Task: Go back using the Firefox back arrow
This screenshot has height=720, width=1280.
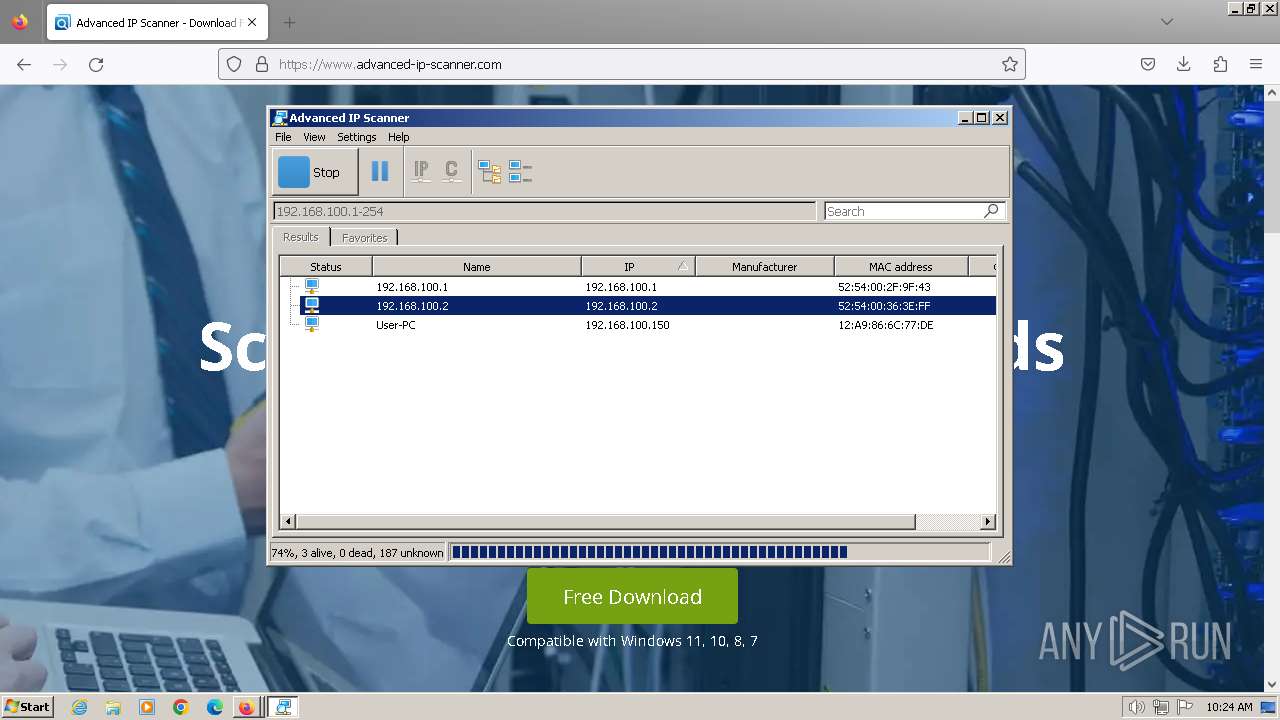Action: (x=24, y=64)
